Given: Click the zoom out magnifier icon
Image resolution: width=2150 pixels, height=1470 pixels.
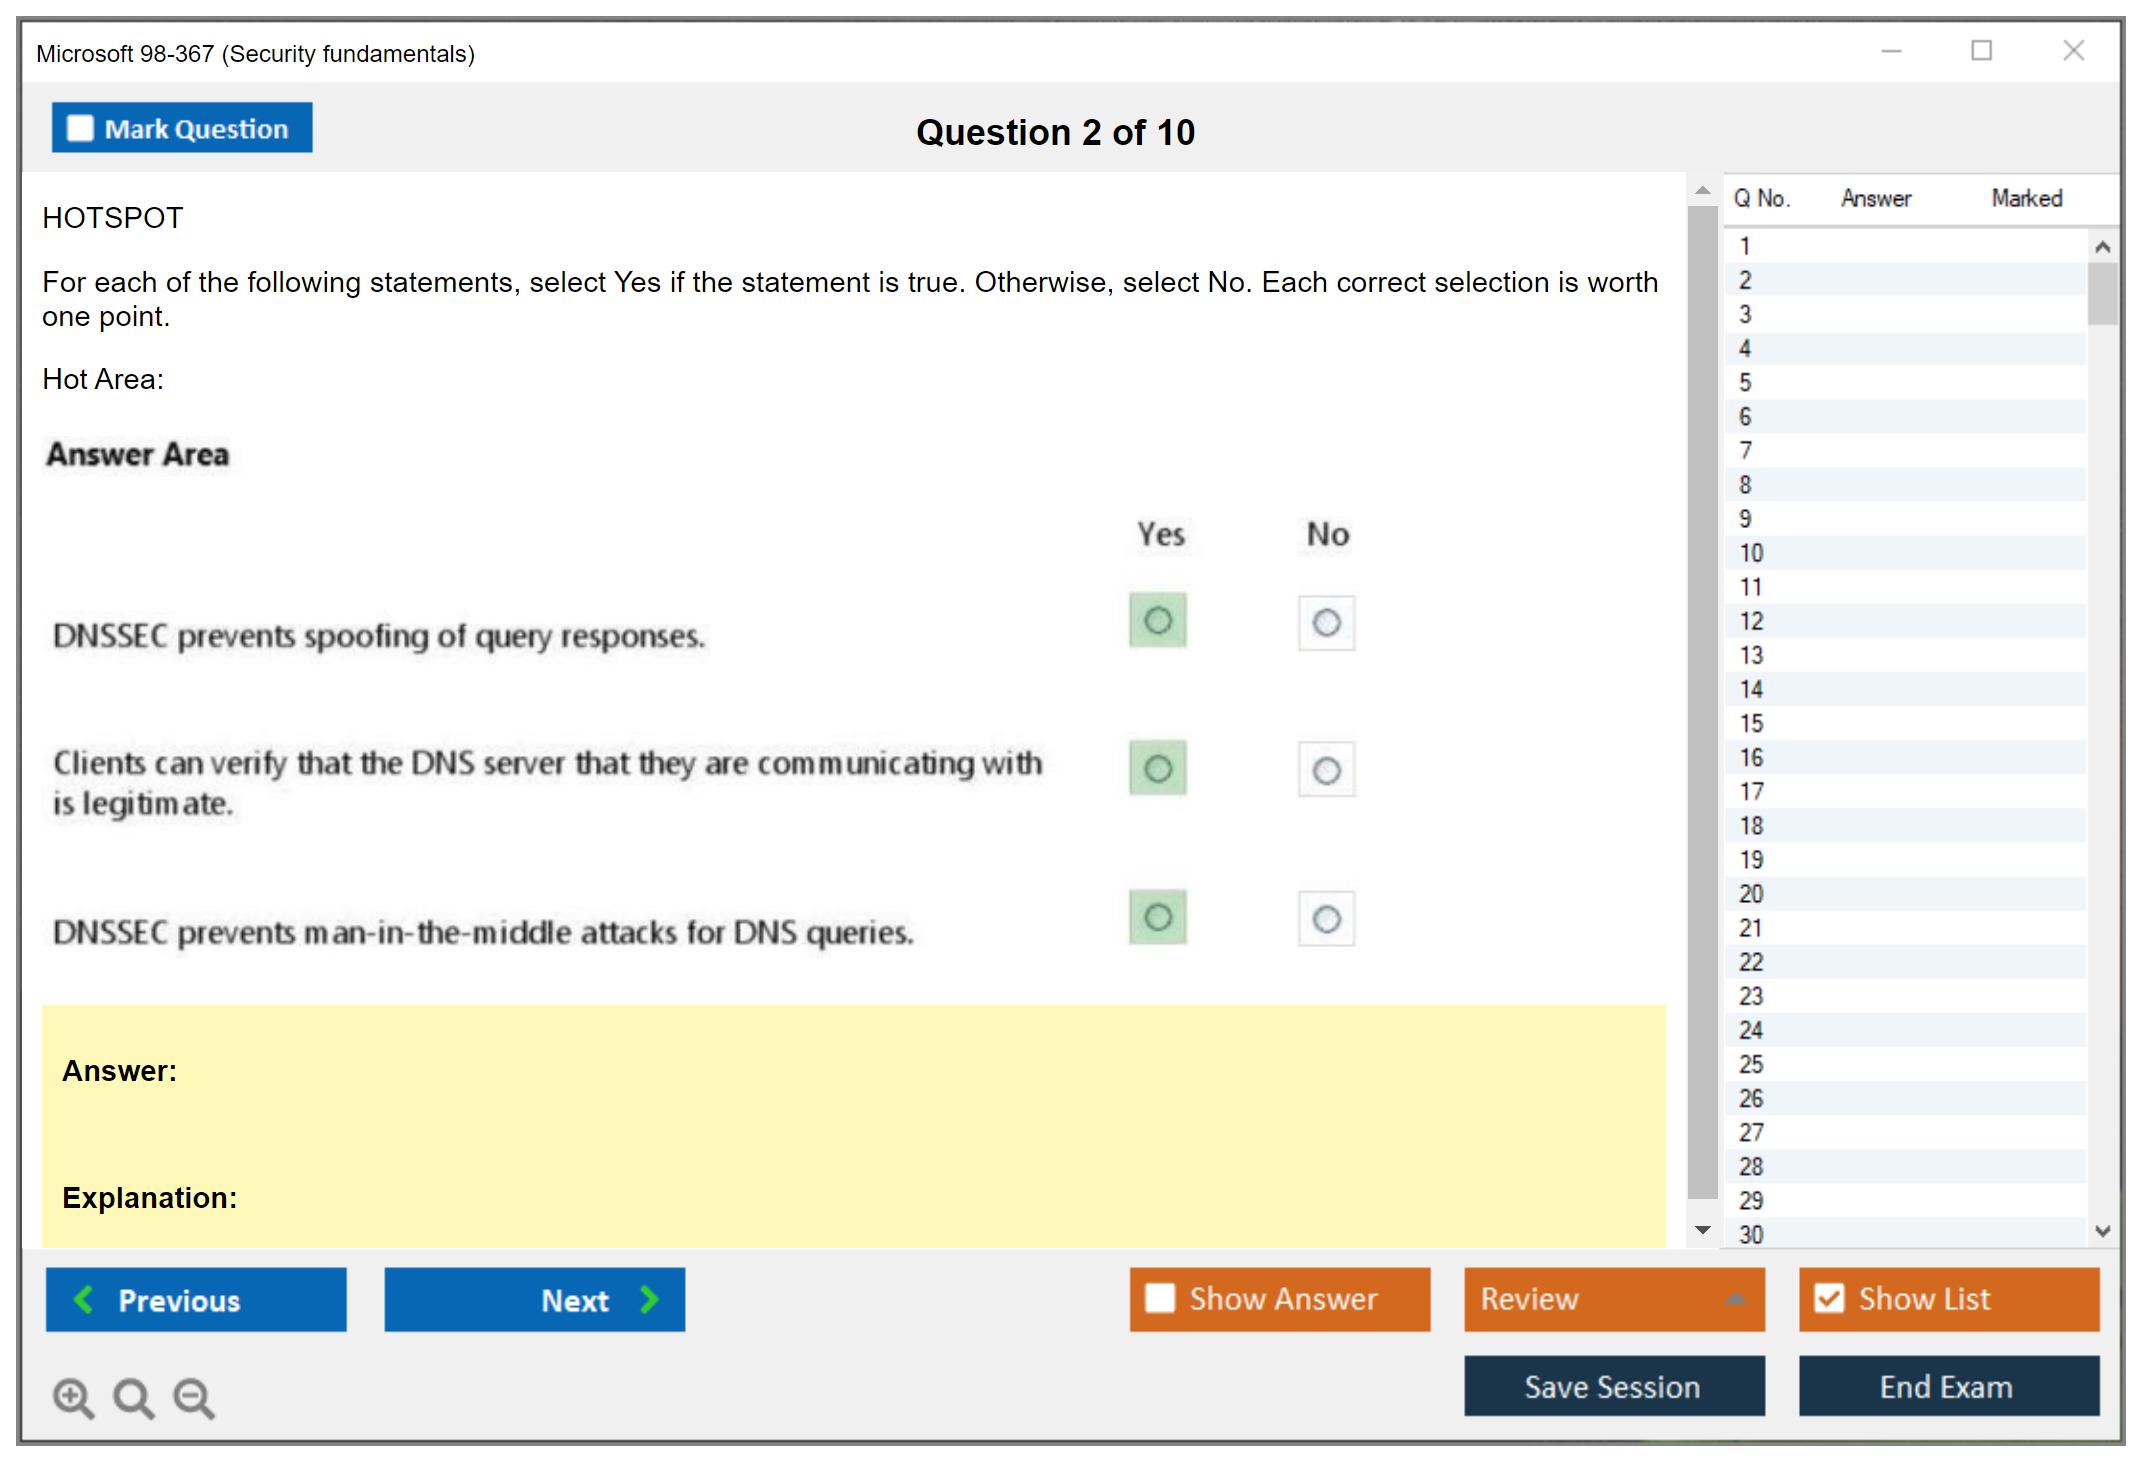Looking at the screenshot, I should pos(194,1397).
